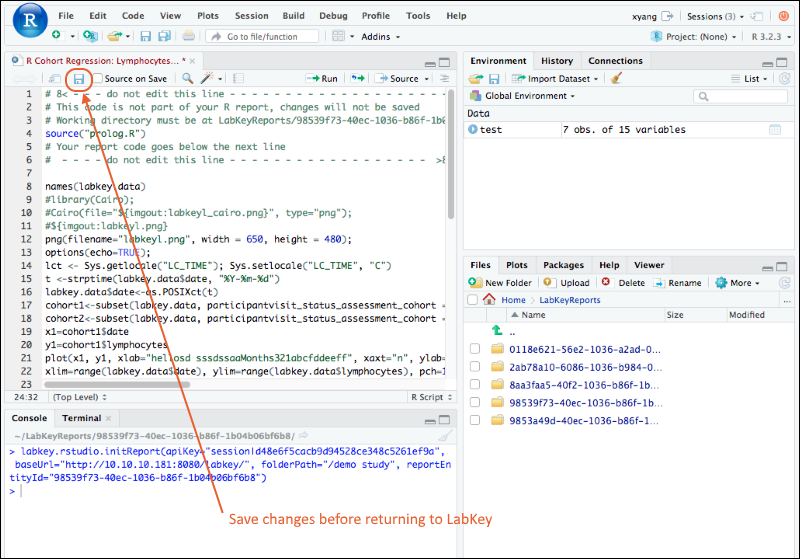Viewport: 800px width, 559px height.
Task: Check the box for folder 0118e621-56e2-1036-a2ad
Action: tap(474, 349)
